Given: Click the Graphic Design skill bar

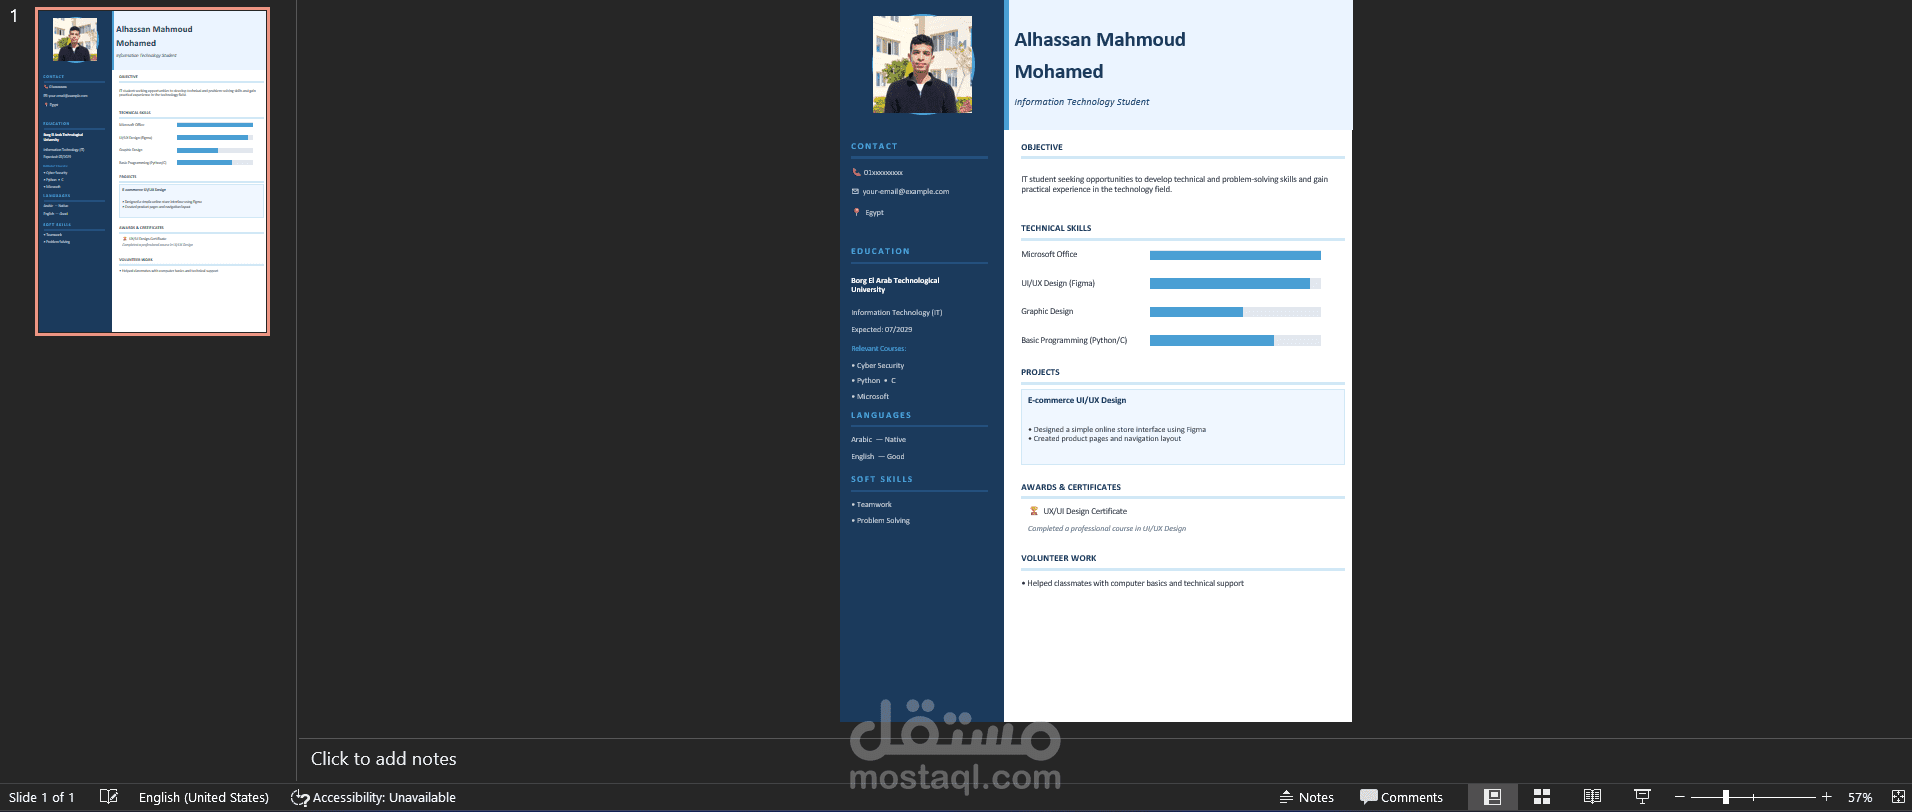Looking at the screenshot, I should 1235,312.
